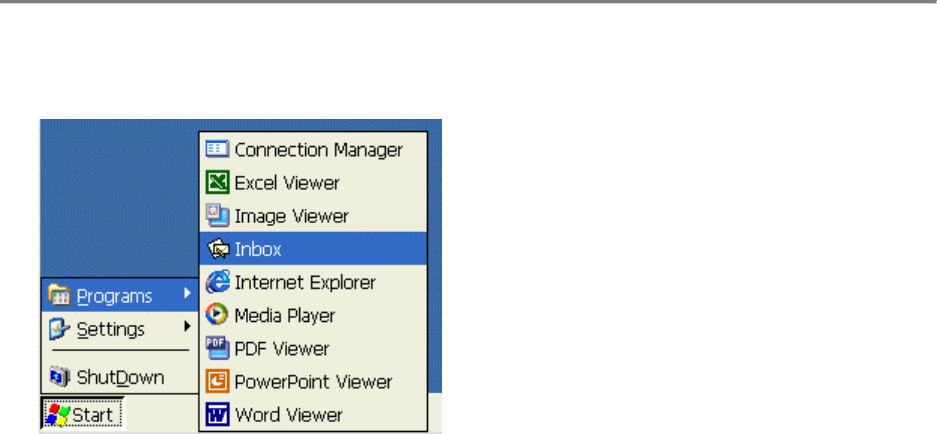Click the Internet Explorer icon
The width and height of the screenshot is (937, 434).
[x=217, y=282]
